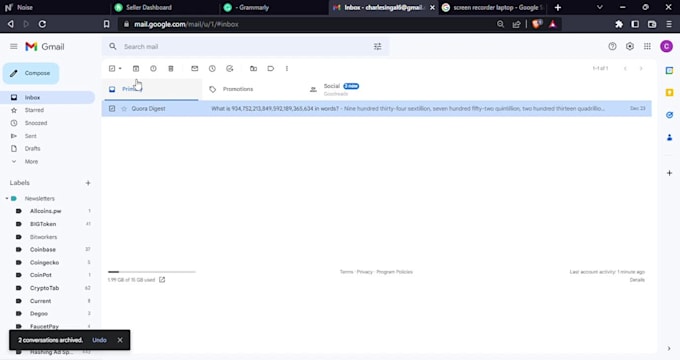Open search filter options icon
The height and width of the screenshot is (360, 680).
[378, 46]
